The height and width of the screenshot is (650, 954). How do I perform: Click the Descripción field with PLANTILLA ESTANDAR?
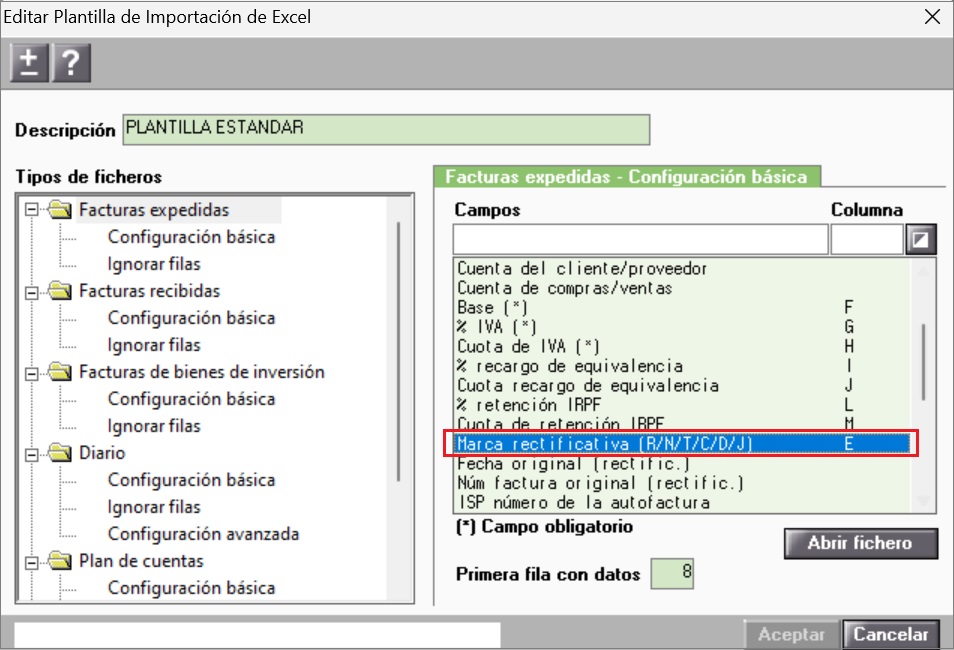386,129
